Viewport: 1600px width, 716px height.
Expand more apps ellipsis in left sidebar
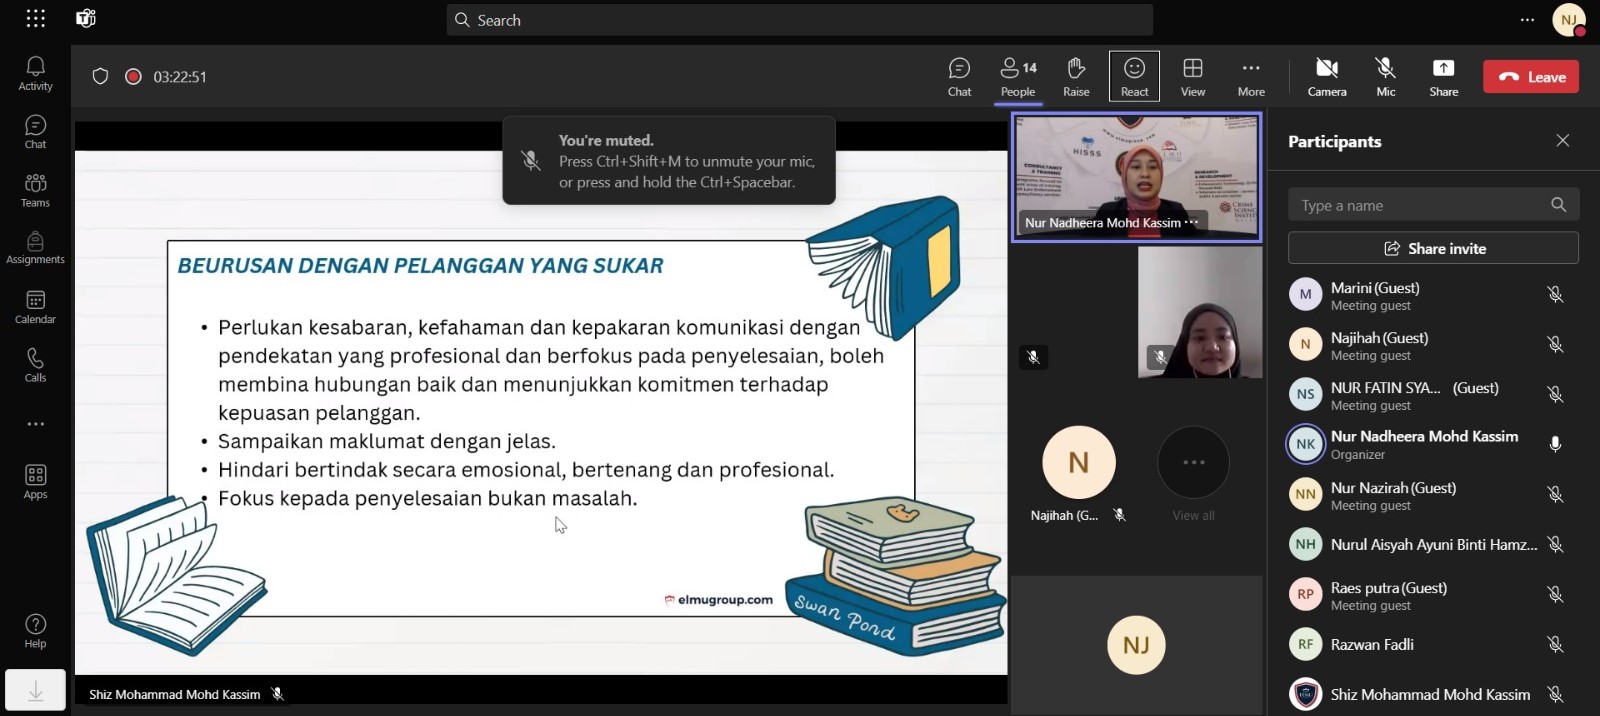coord(35,424)
